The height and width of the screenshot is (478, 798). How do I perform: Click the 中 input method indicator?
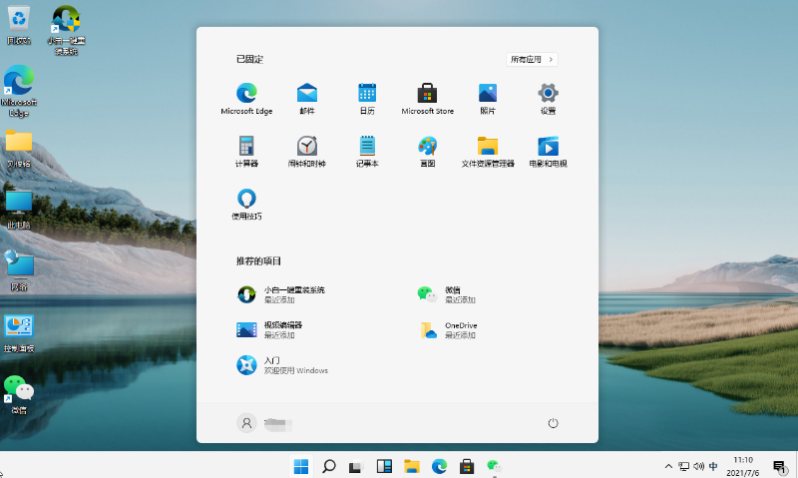(713, 466)
